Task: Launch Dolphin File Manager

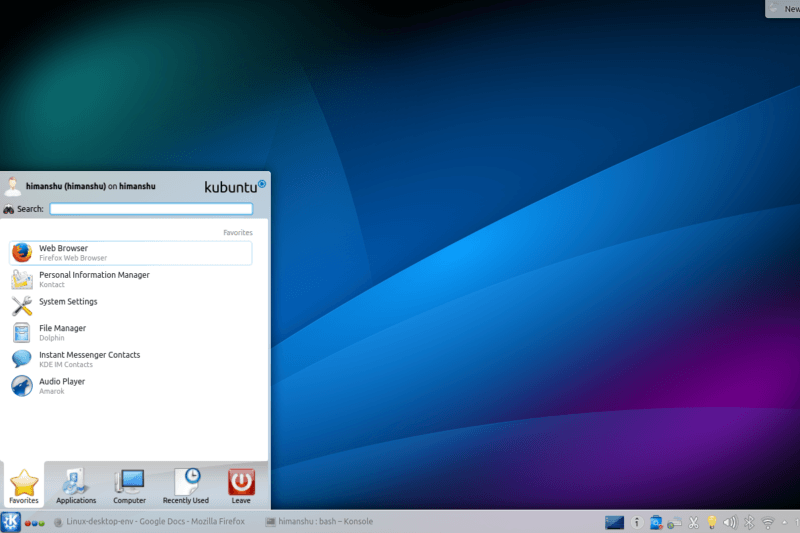Action: 131,333
